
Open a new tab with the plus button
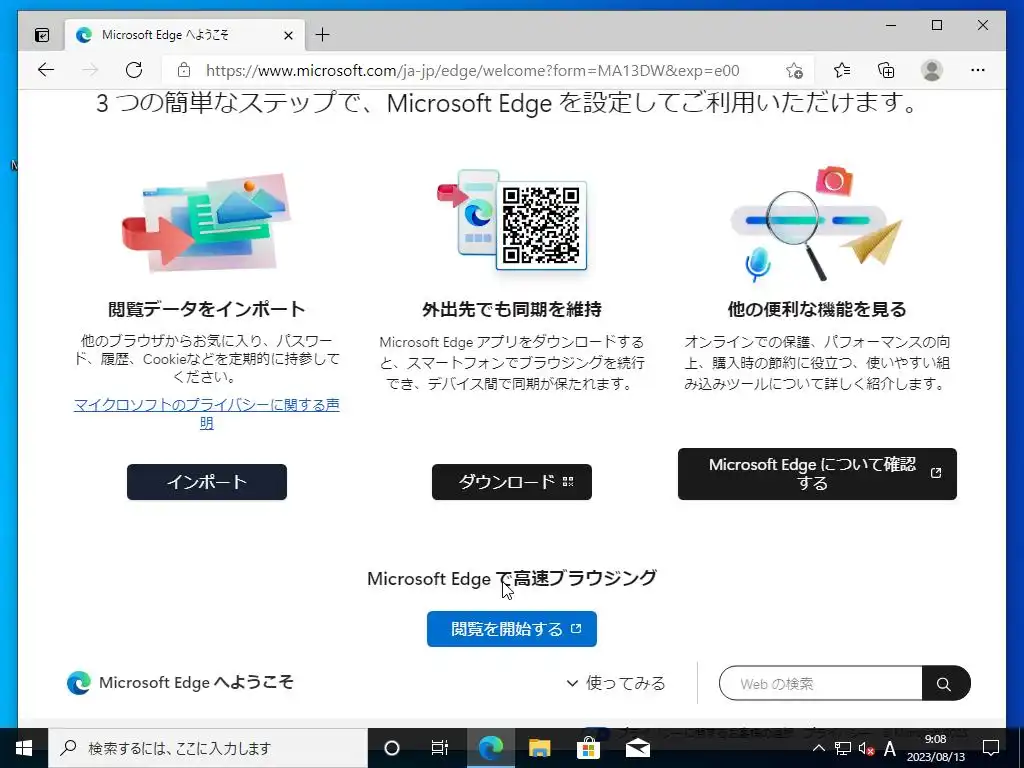(323, 35)
